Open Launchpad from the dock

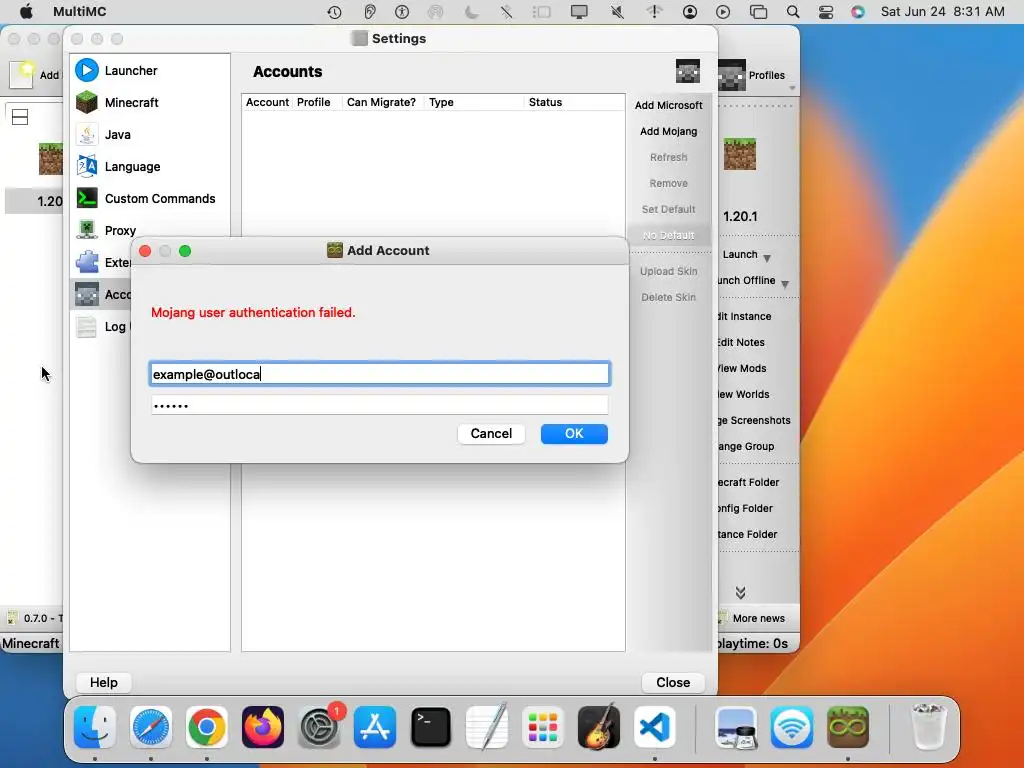click(x=543, y=727)
